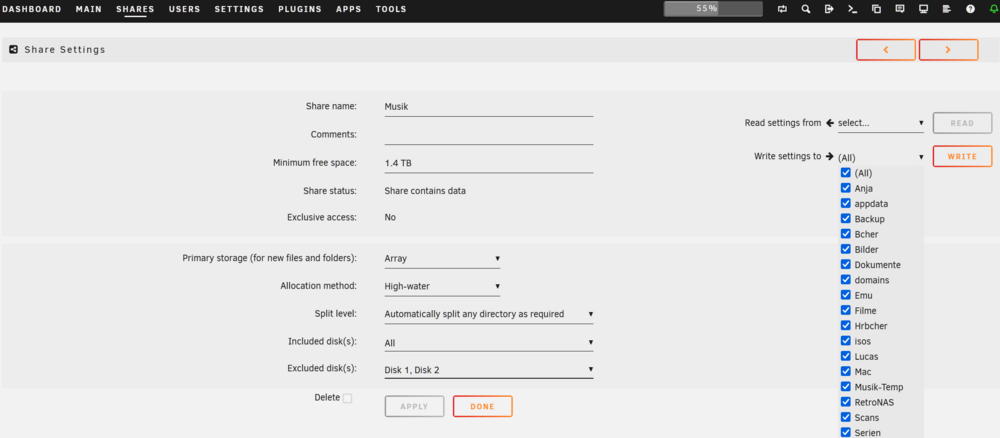Uncheck the Emu share checkbox

tap(846, 295)
